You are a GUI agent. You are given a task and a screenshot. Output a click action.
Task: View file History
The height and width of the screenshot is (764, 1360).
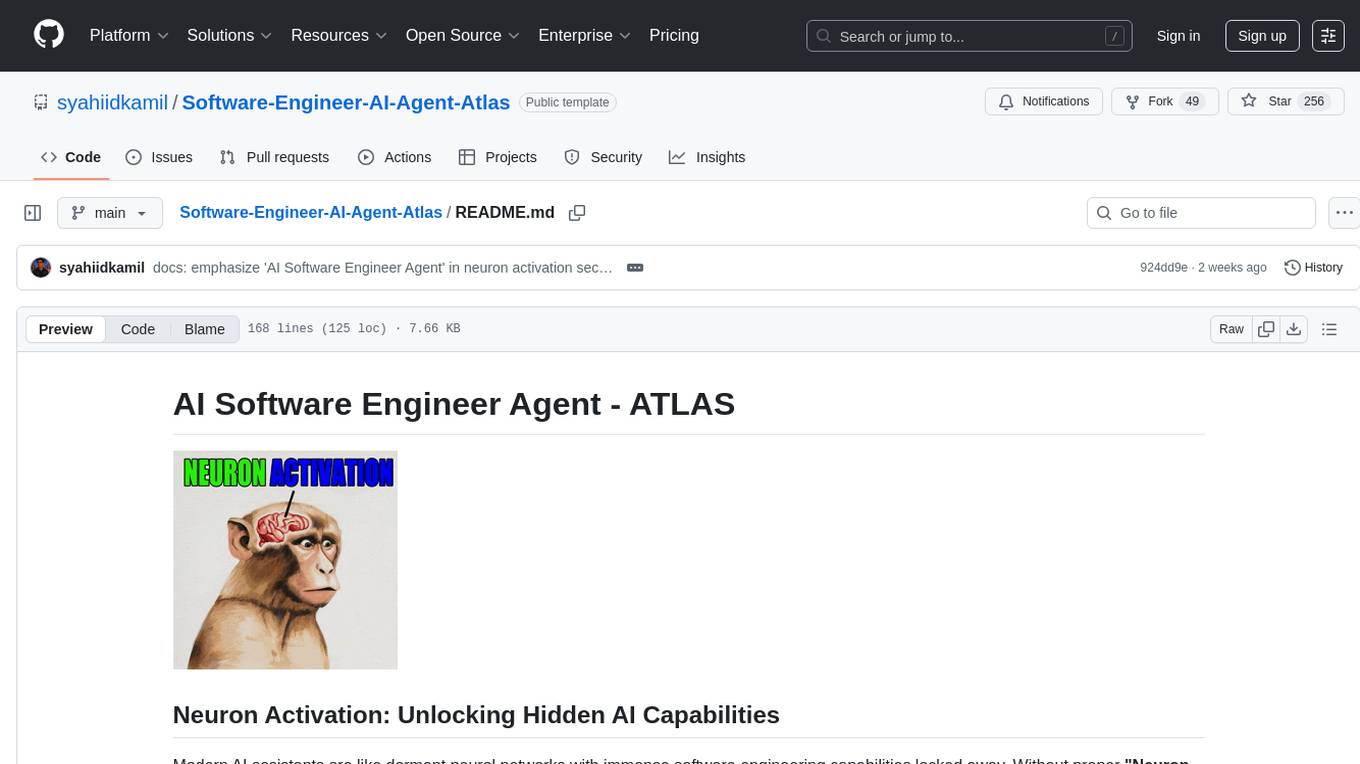(x=1313, y=268)
